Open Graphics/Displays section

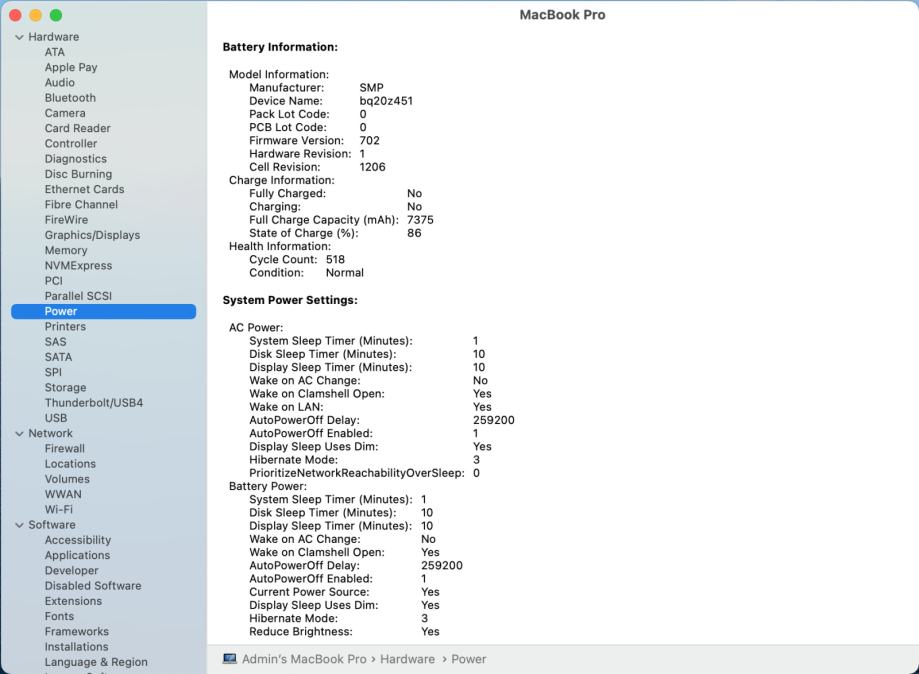point(93,235)
